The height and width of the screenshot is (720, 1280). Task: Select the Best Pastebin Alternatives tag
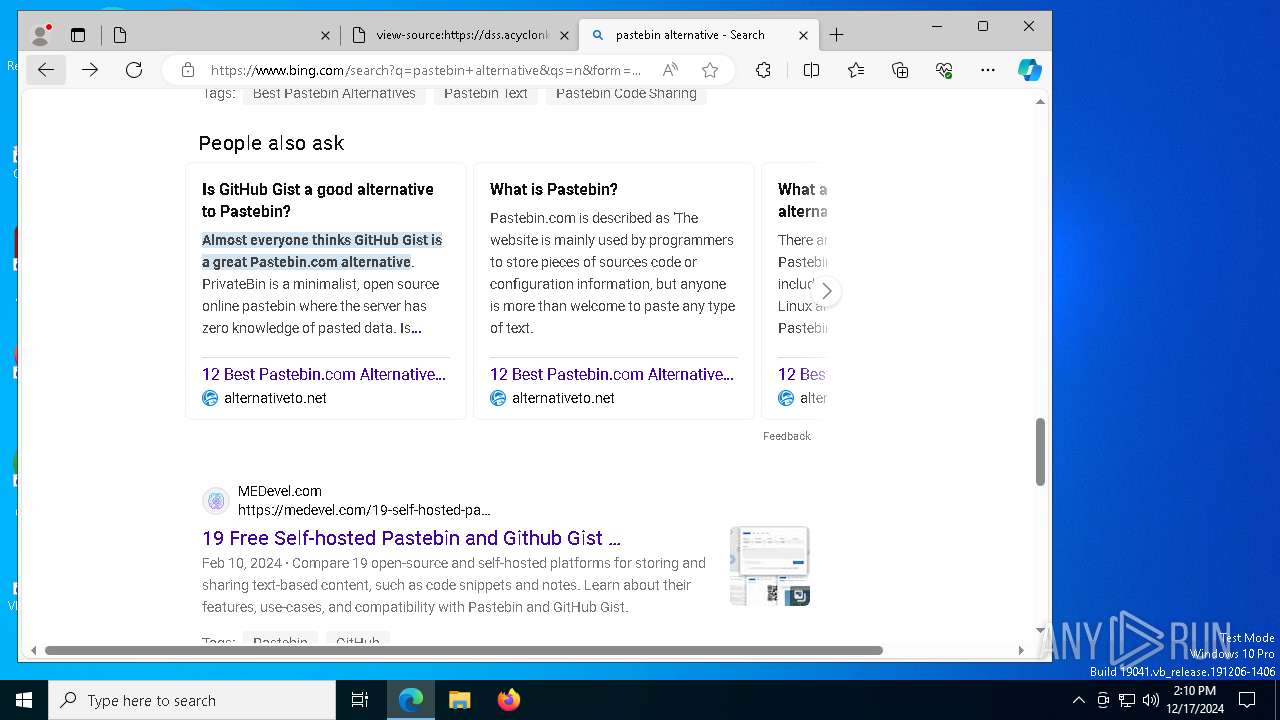point(334,93)
